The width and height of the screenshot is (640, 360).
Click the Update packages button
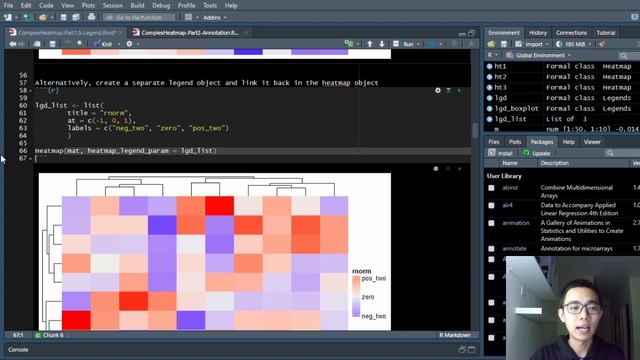tap(537, 153)
